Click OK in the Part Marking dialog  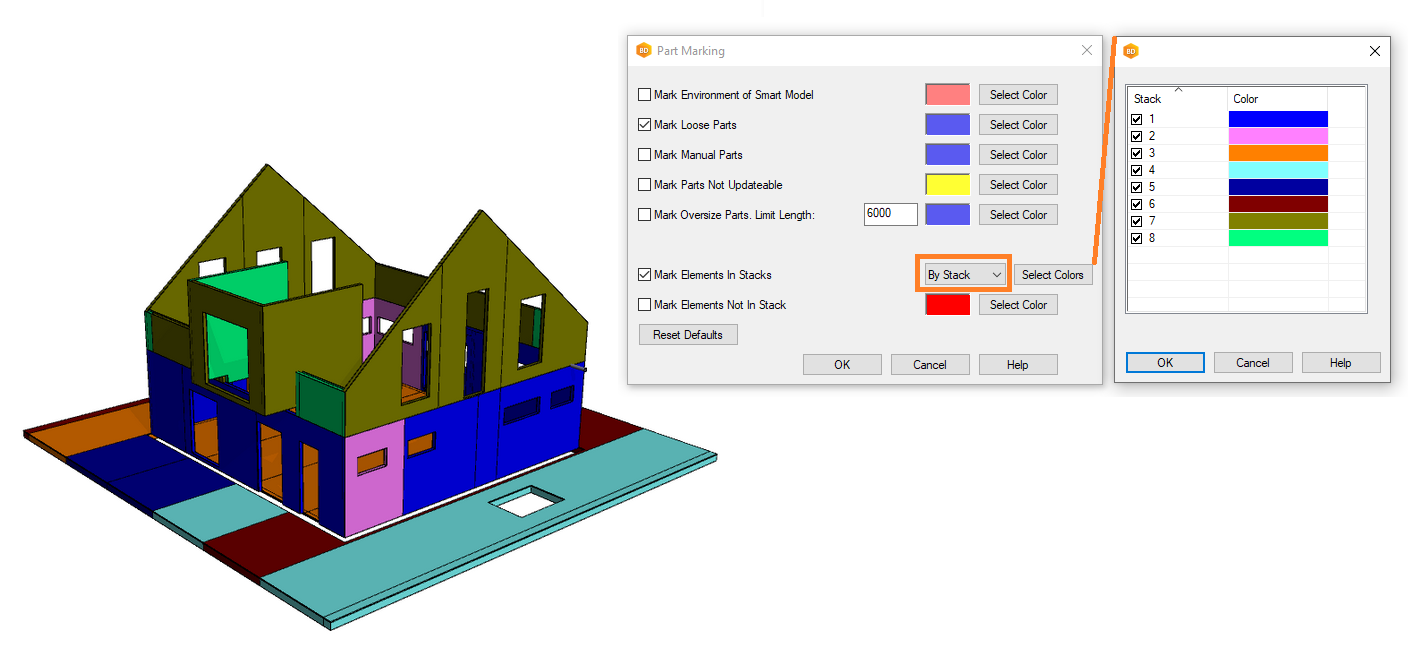click(x=842, y=365)
